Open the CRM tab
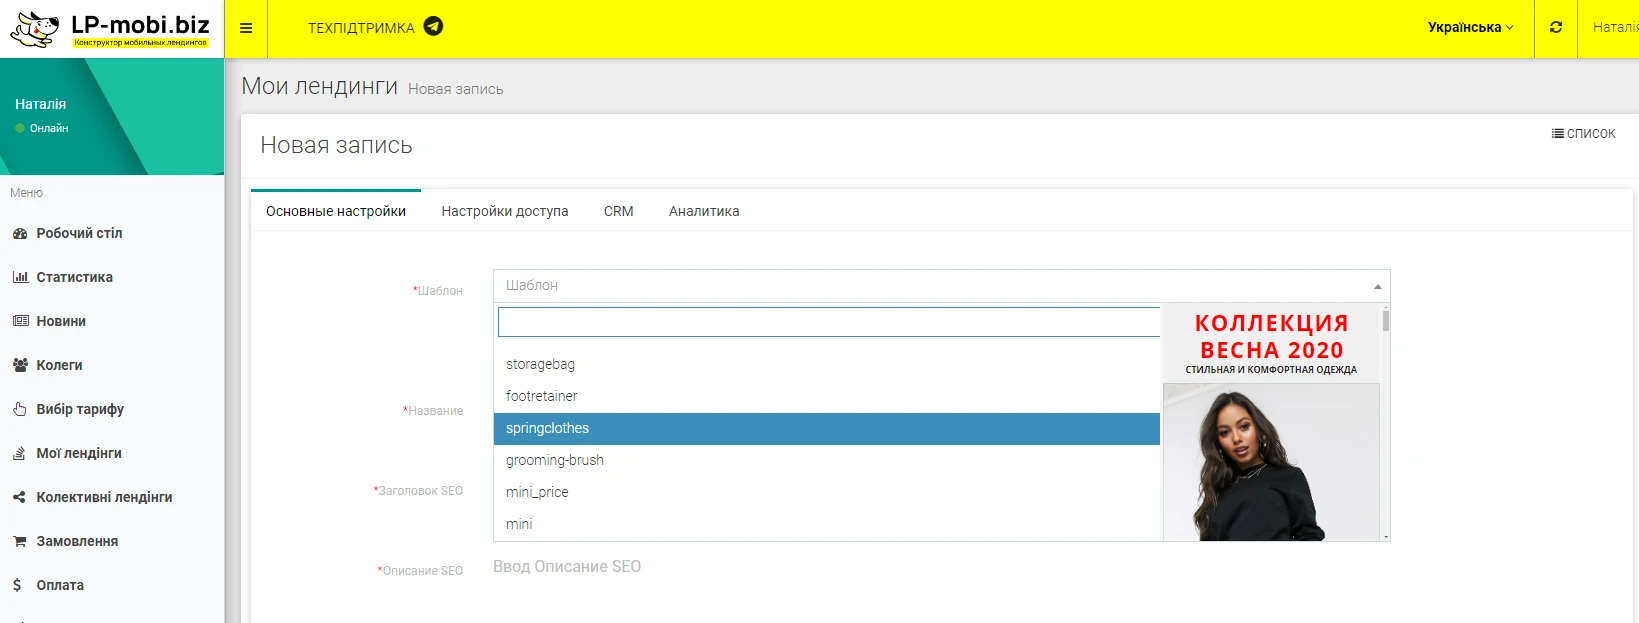The image size is (1639, 623). coord(619,211)
